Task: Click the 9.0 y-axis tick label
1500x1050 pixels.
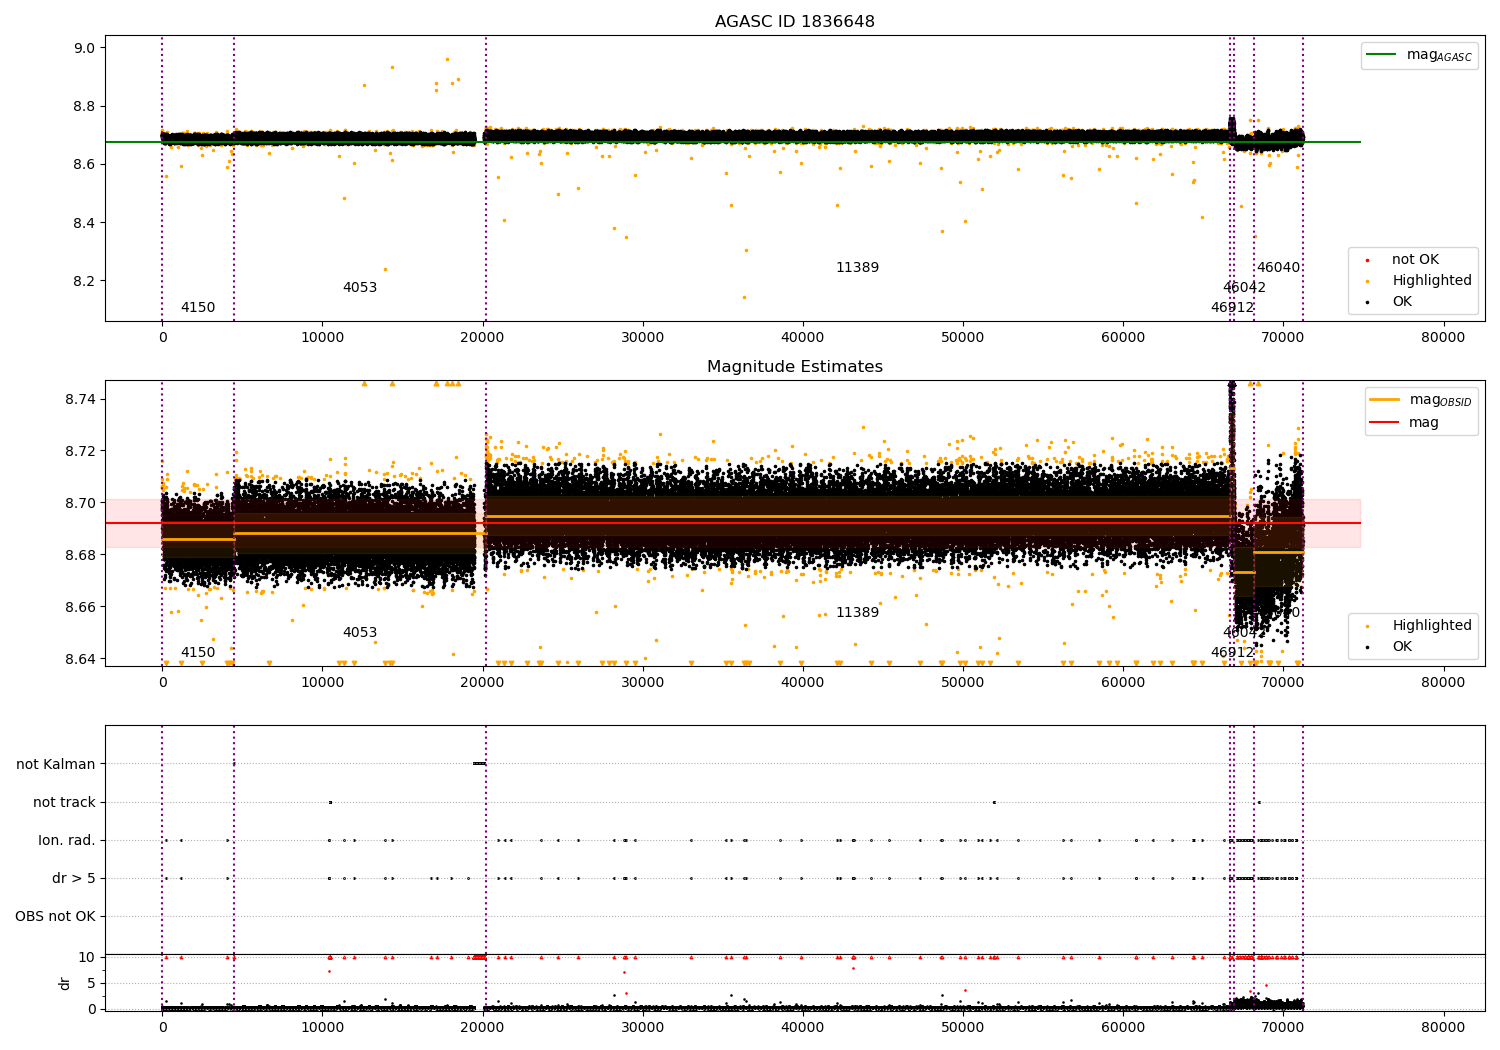Action: point(84,48)
